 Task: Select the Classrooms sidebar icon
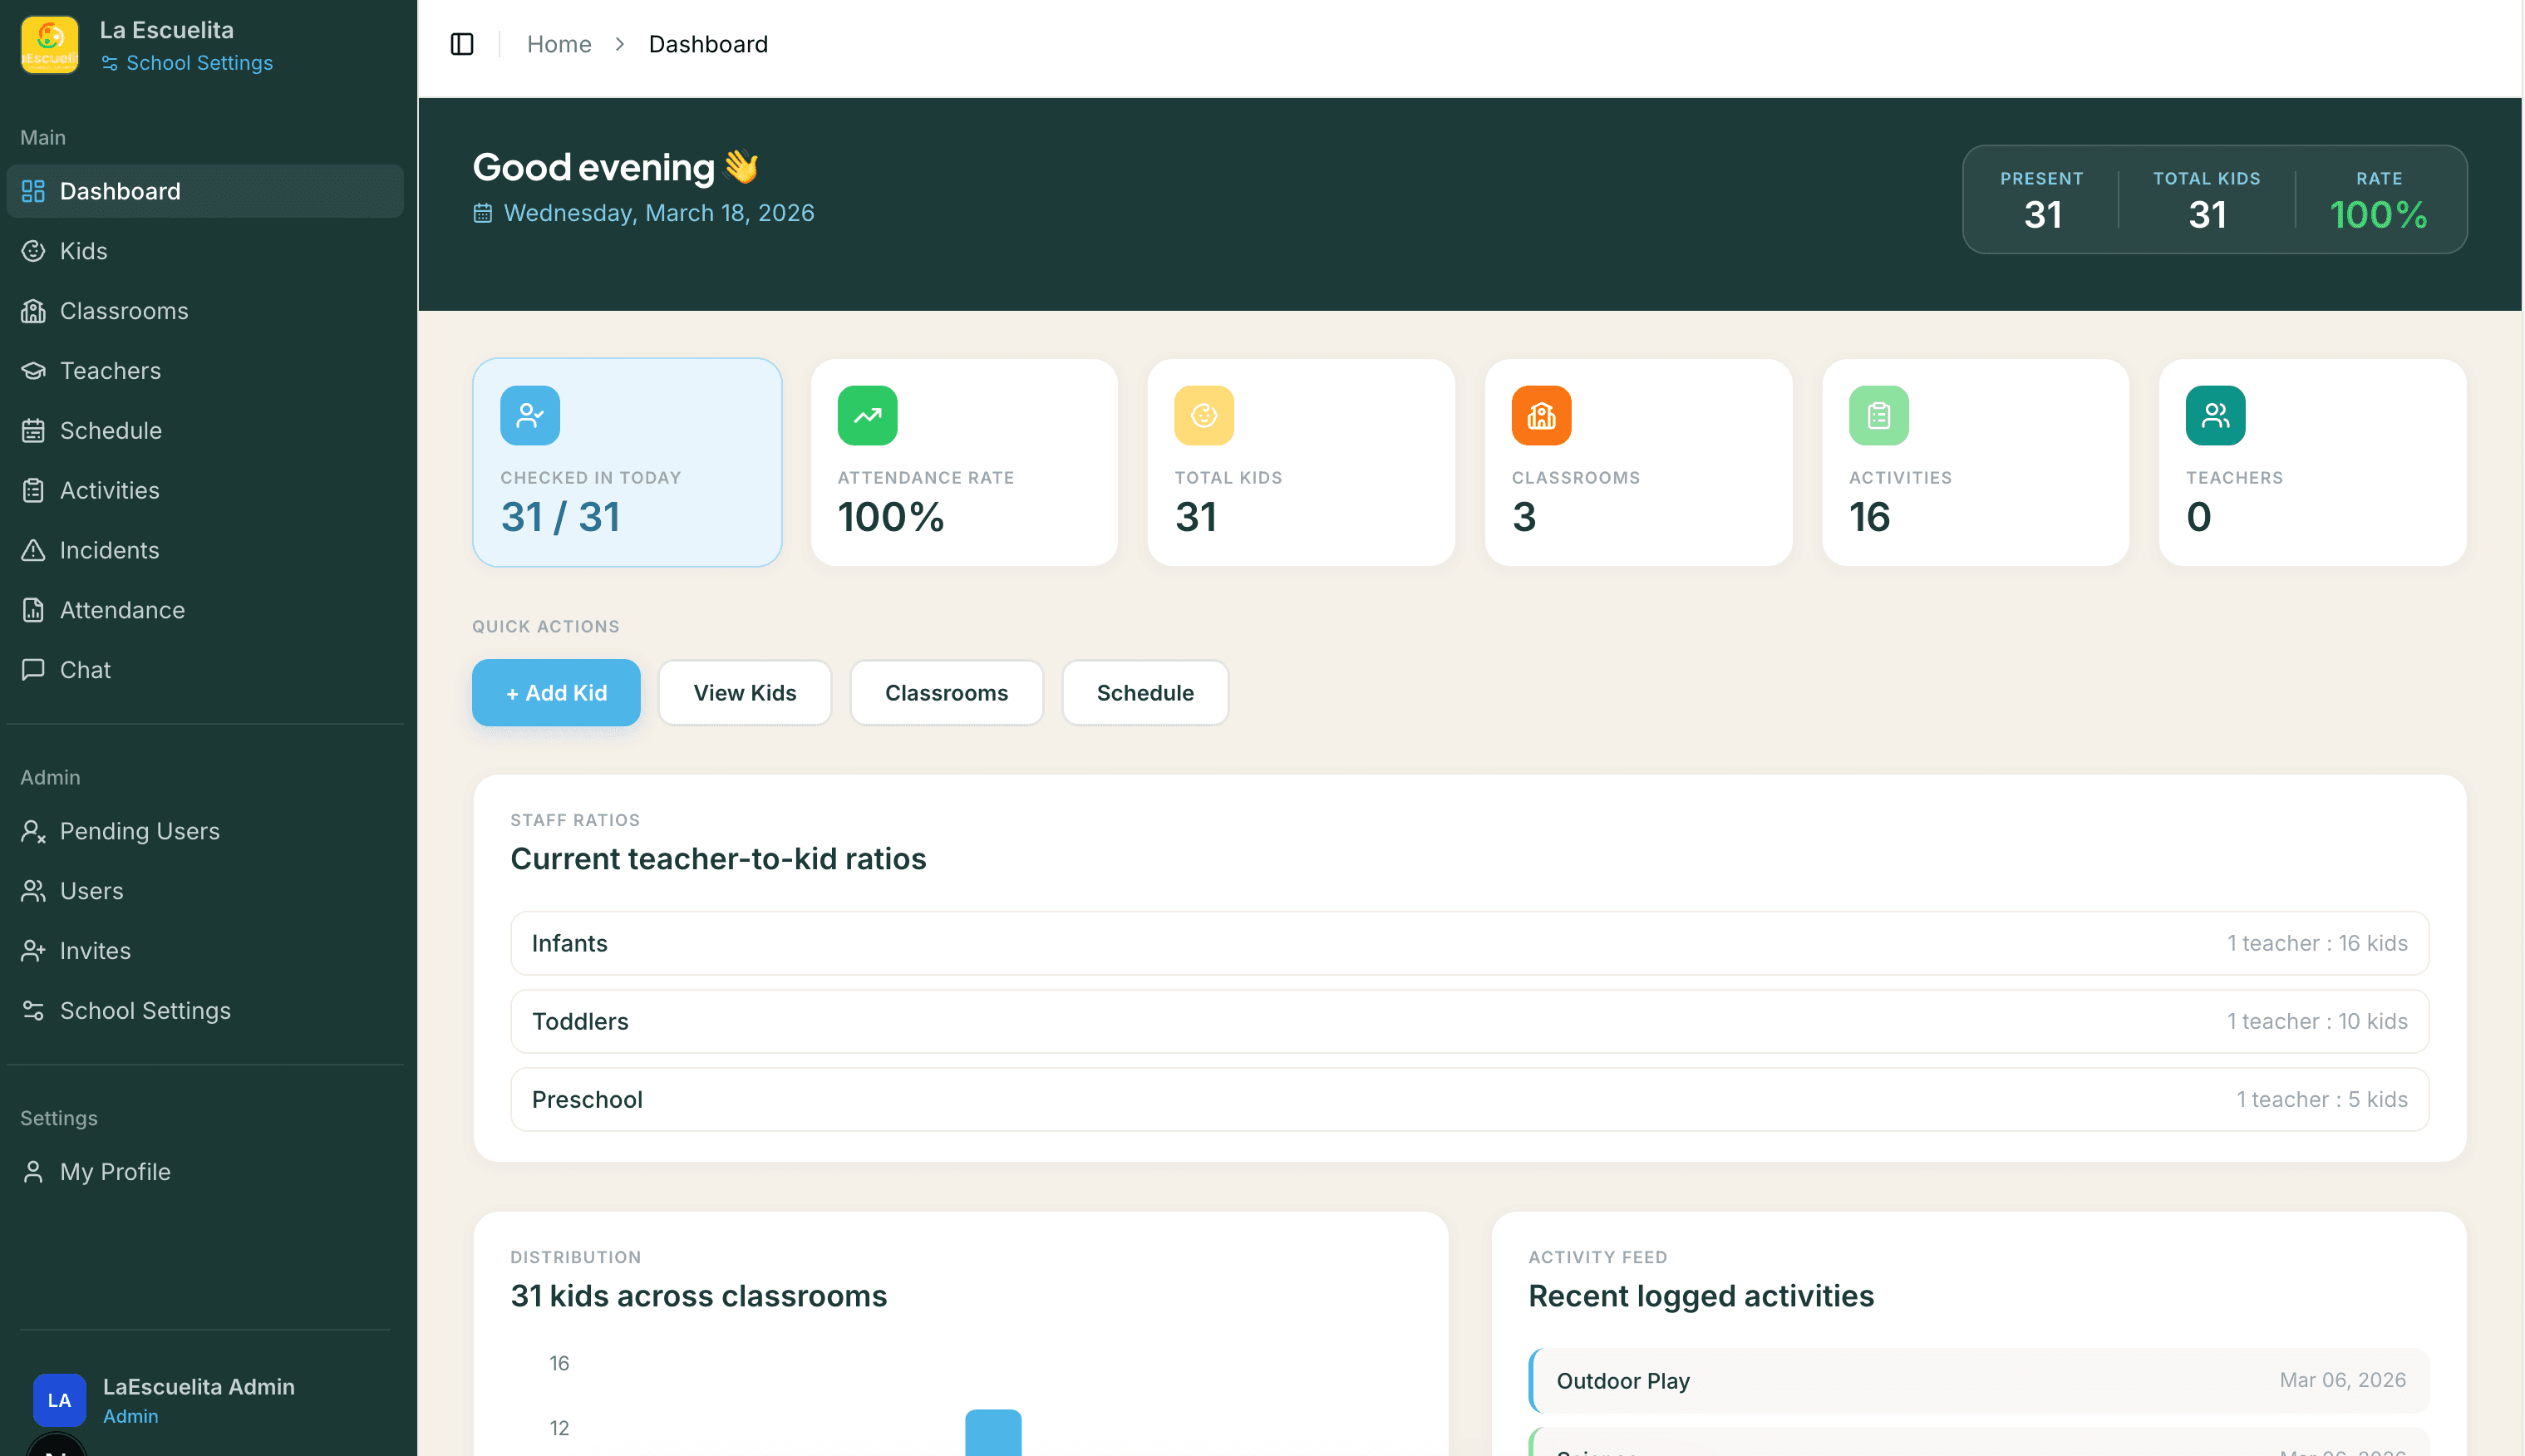pos(33,311)
